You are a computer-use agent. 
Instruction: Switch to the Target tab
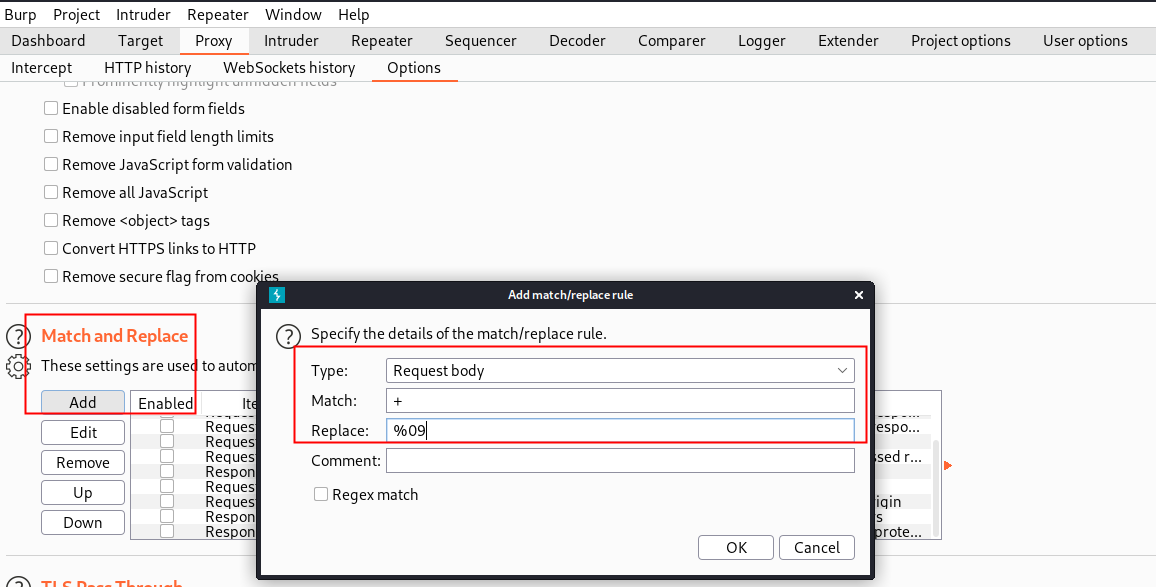(140, 41)
